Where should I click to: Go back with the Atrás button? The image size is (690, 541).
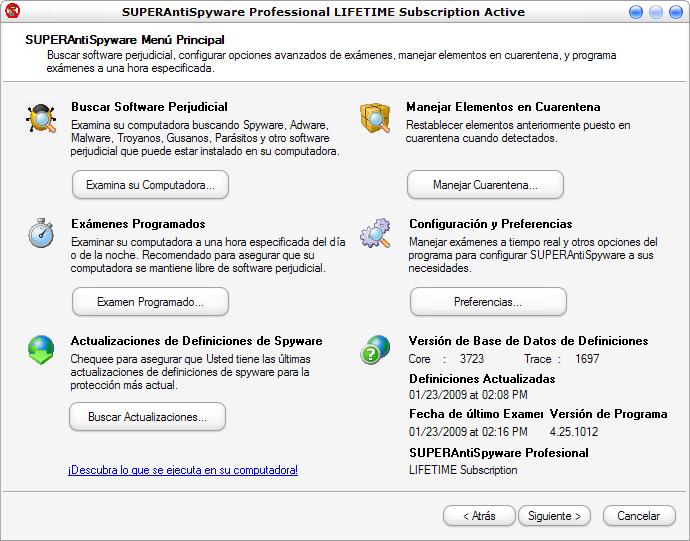pyautogui.click(x=479, y=516)
